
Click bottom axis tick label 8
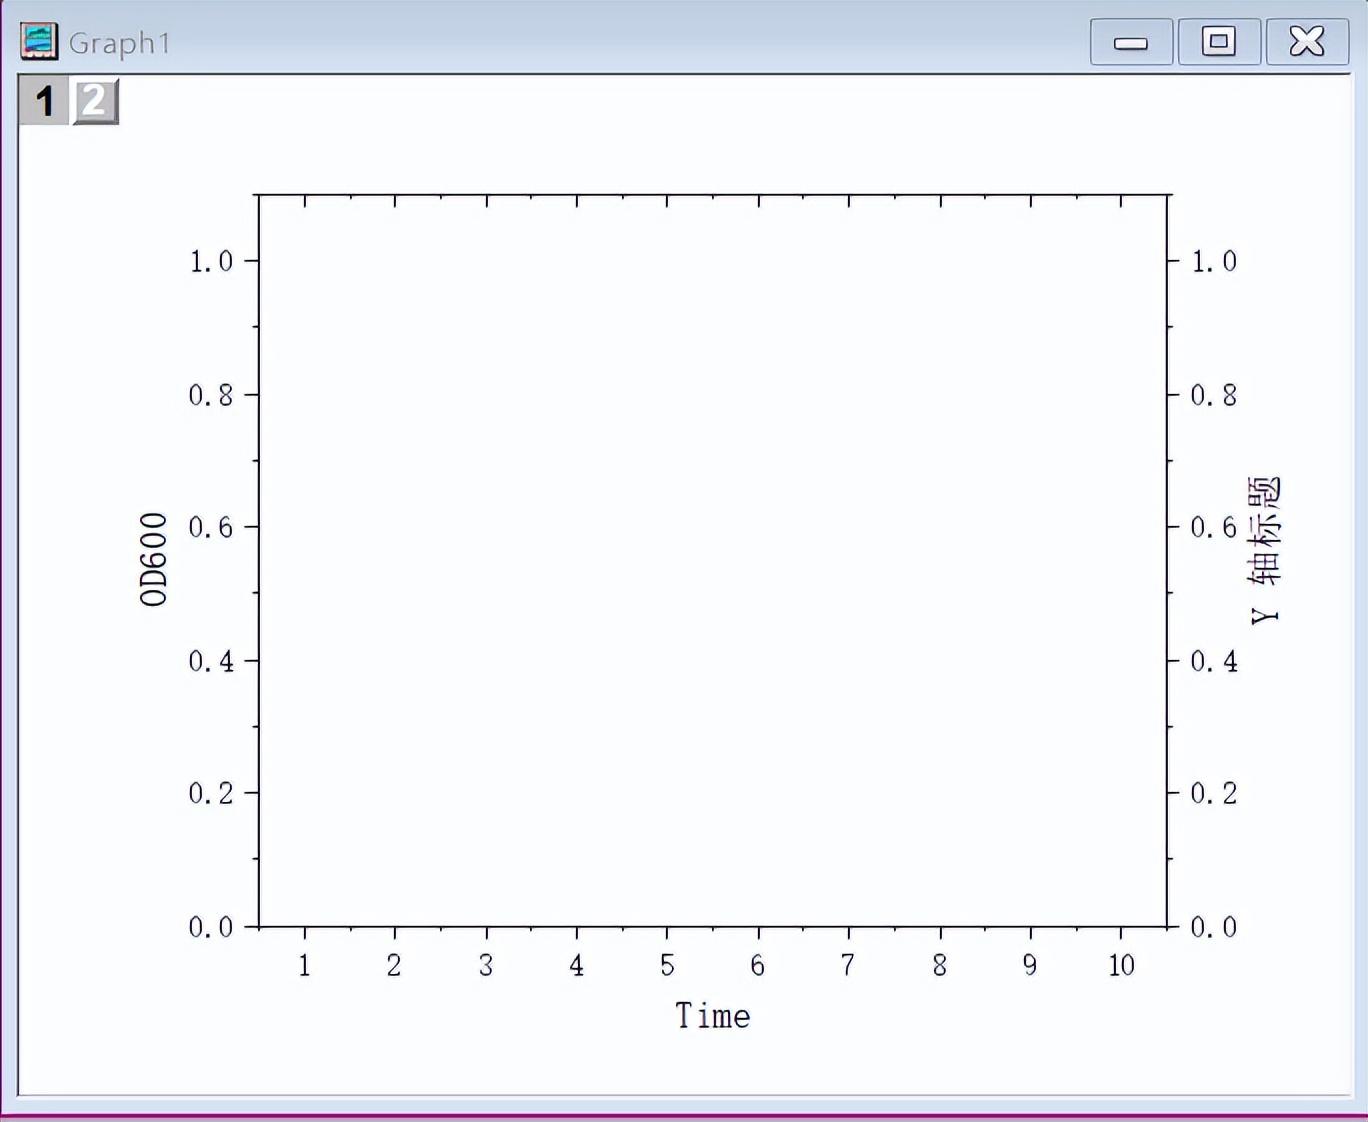click(940, 965)
